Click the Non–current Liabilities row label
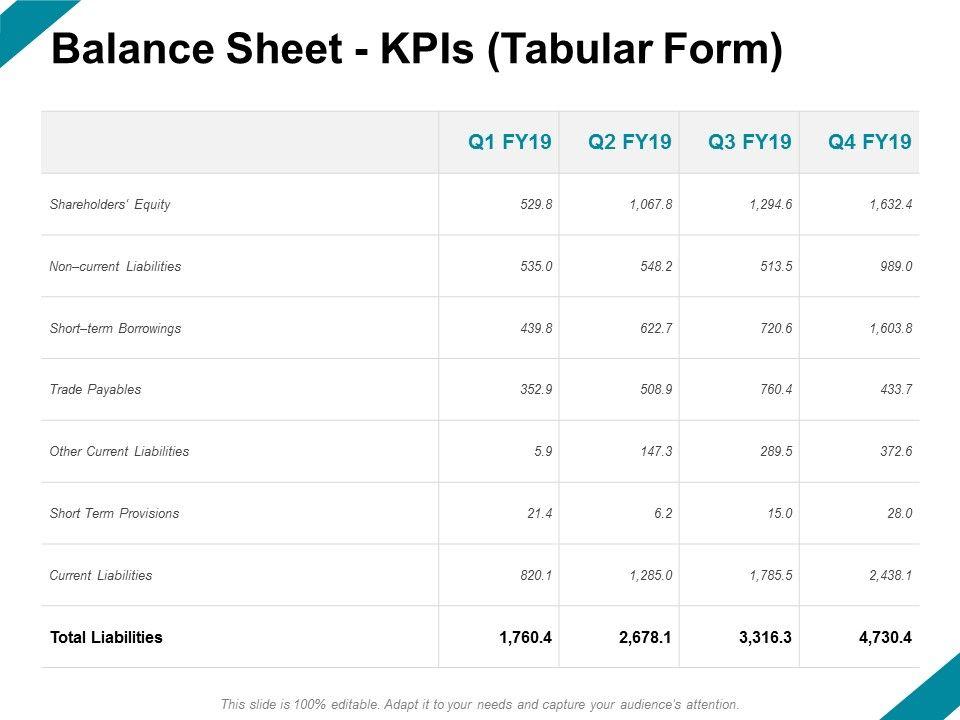The width and height of the screenshot is (960, 720). coord(115,267)
